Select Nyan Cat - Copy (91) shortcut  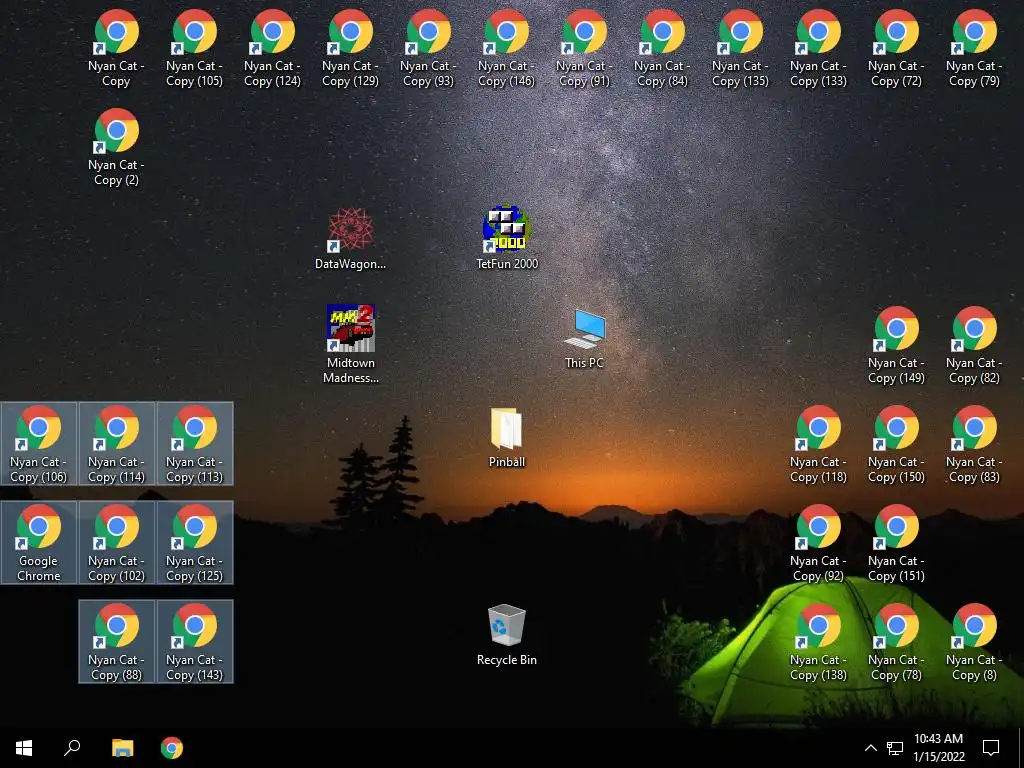click(x=584, y=49)
